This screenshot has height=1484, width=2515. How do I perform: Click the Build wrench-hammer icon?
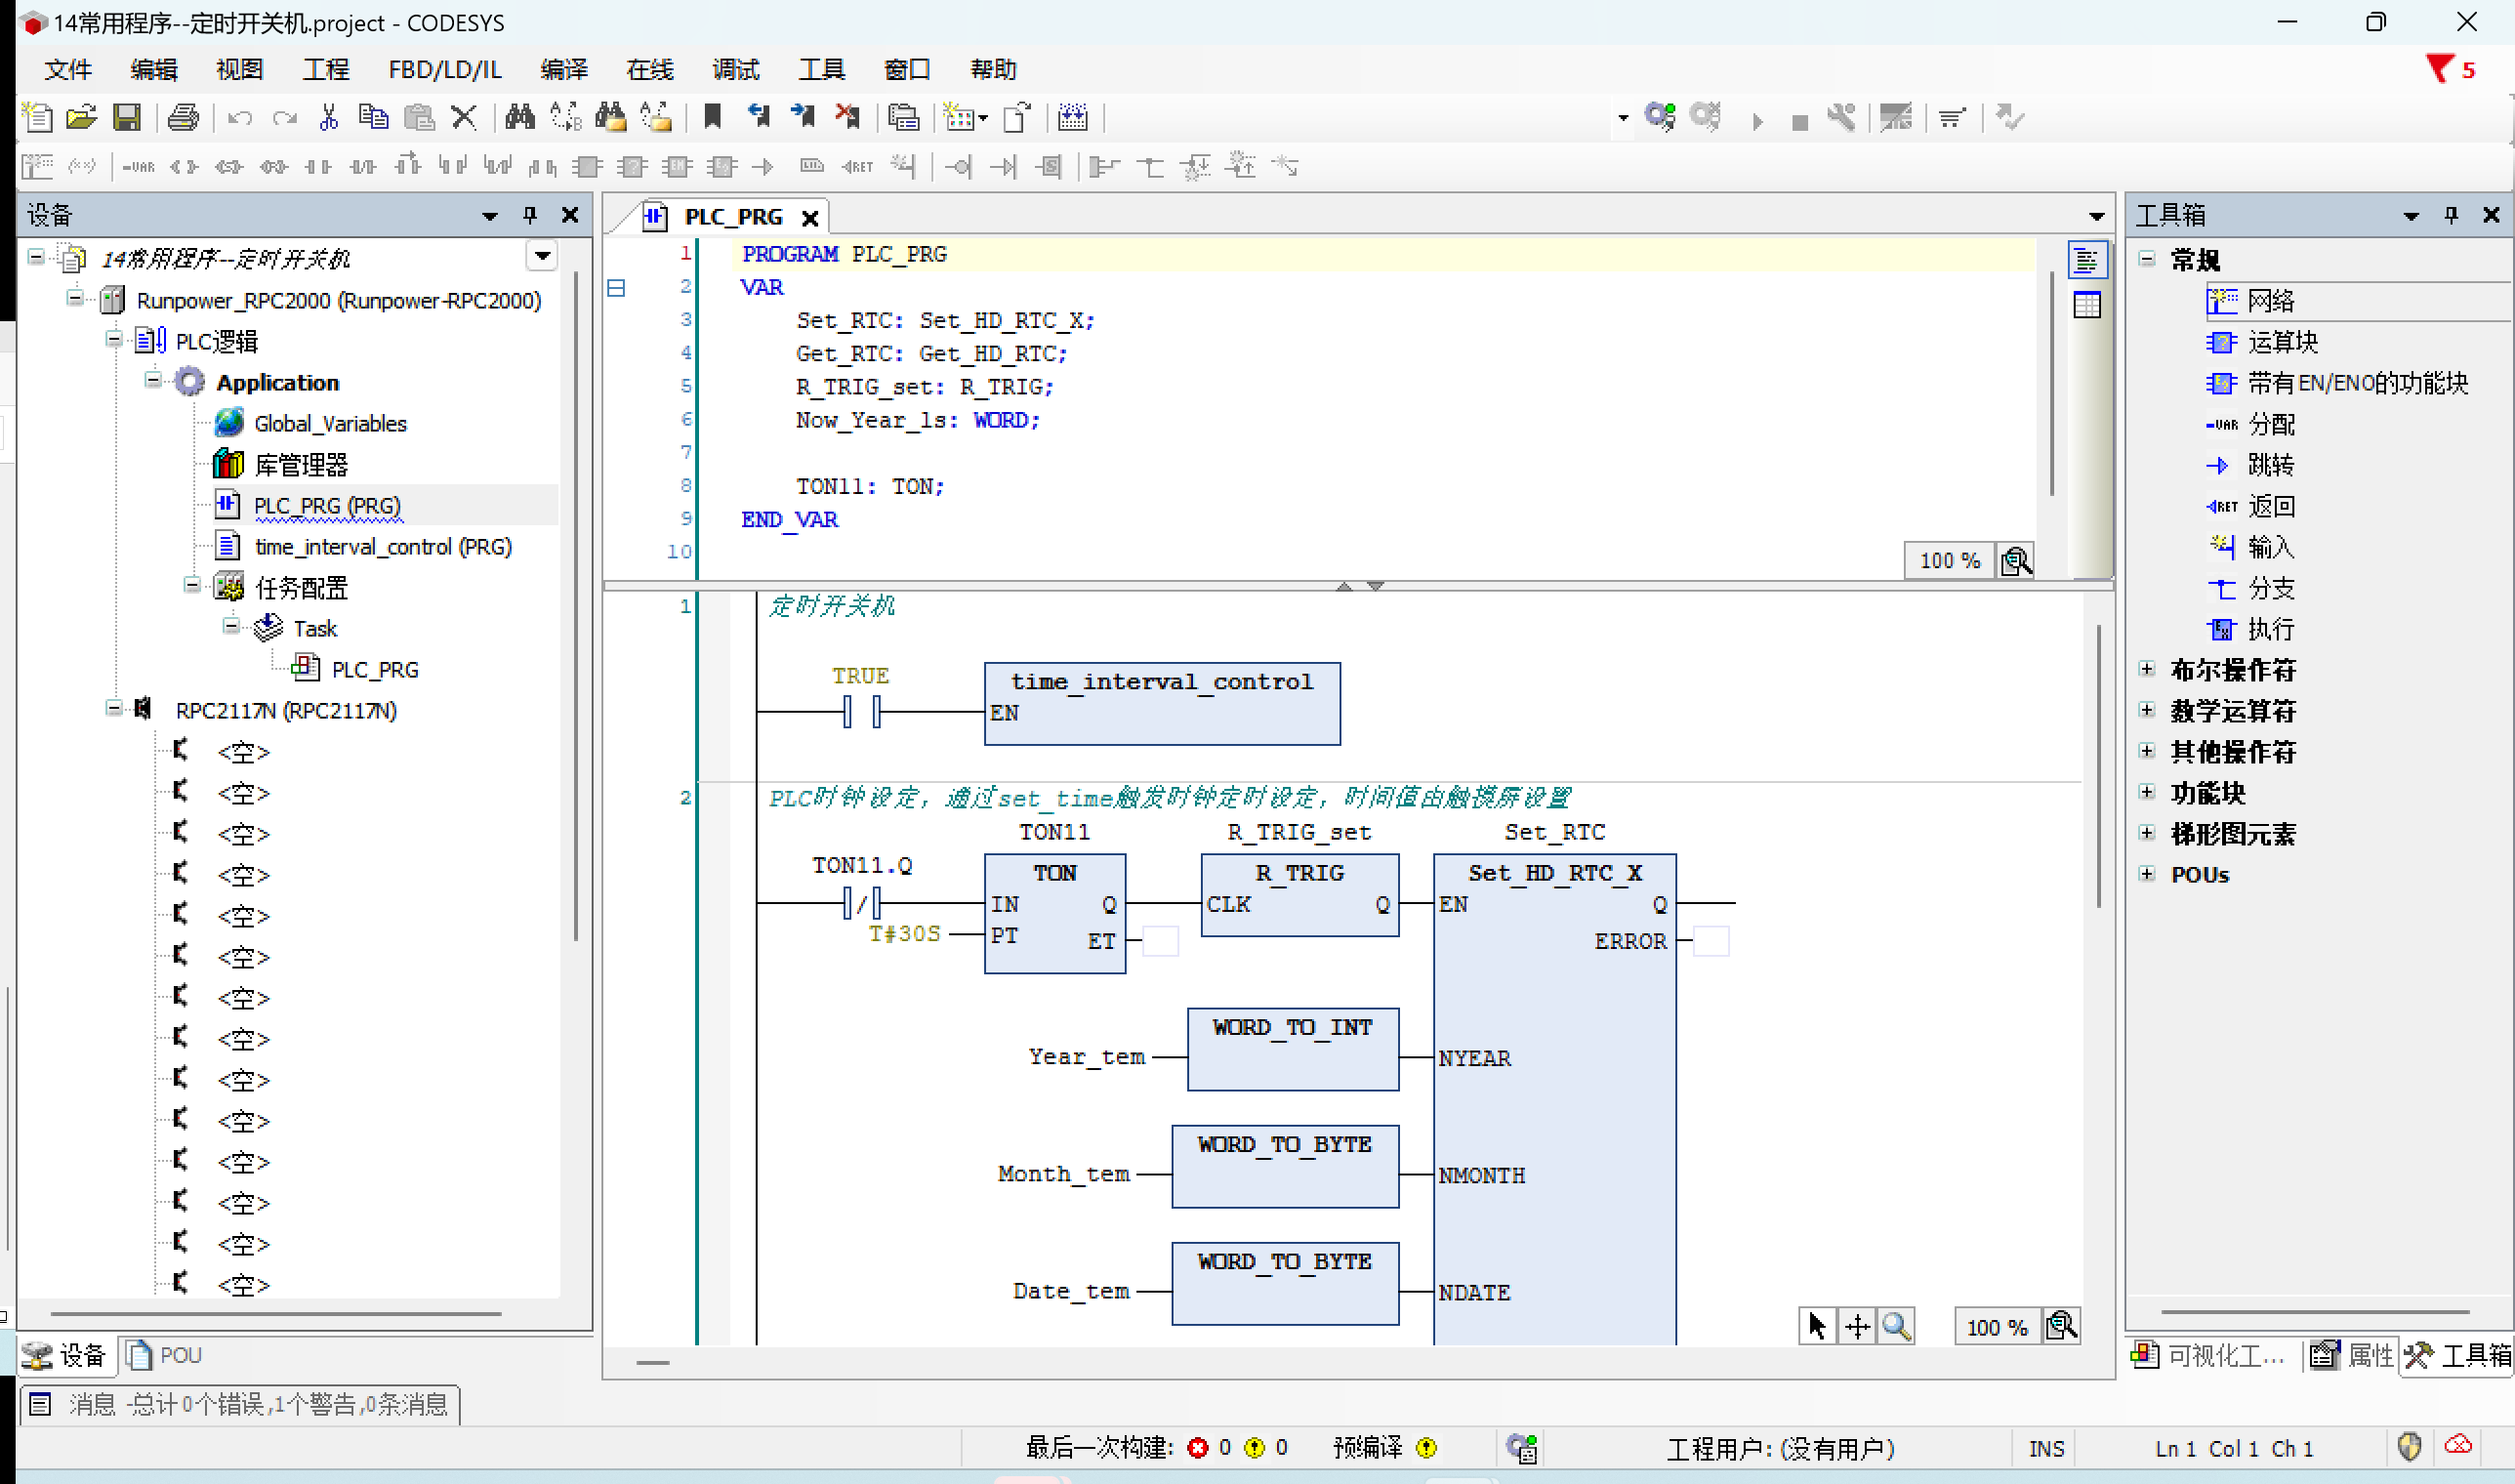[1842, 118]
